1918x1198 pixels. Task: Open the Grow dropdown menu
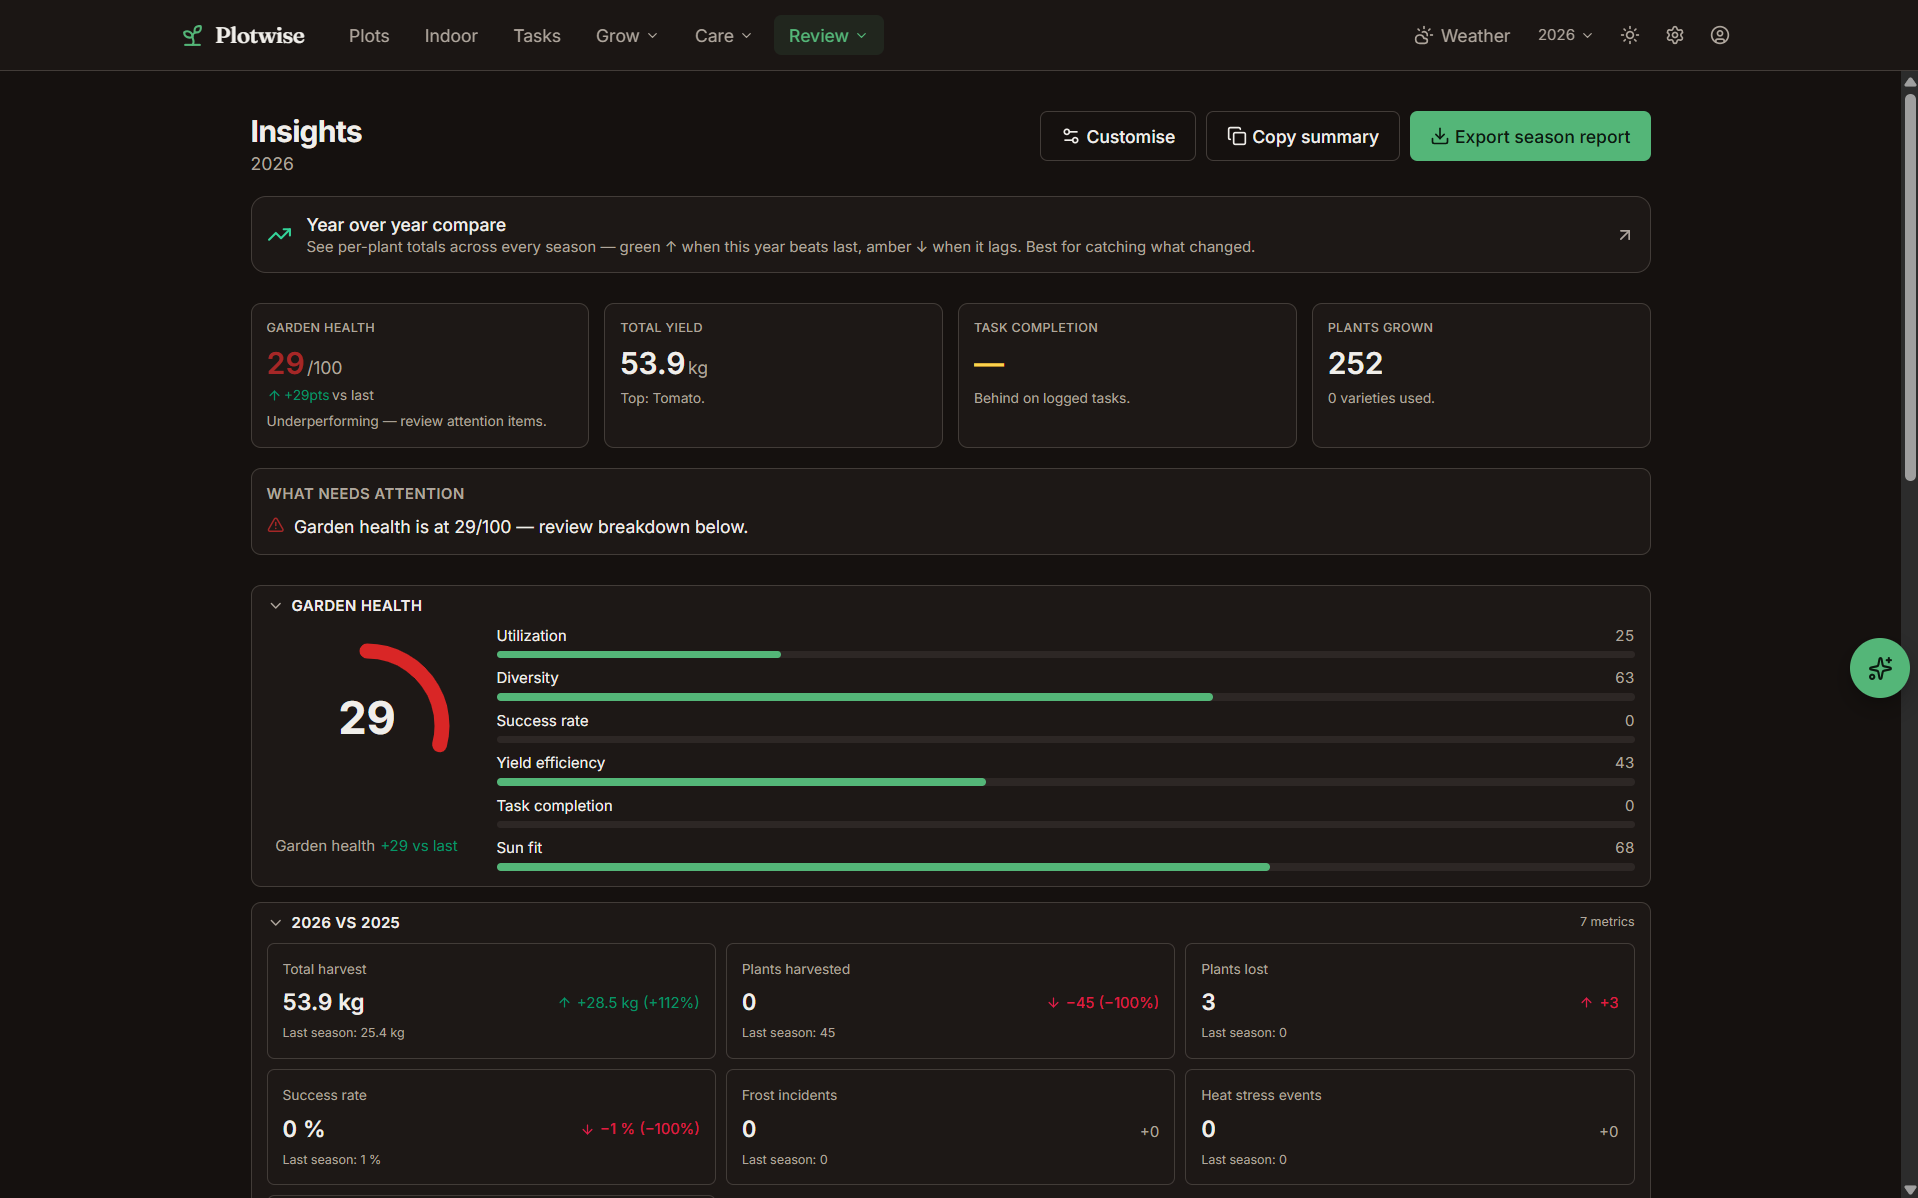(x=627, y=36)
